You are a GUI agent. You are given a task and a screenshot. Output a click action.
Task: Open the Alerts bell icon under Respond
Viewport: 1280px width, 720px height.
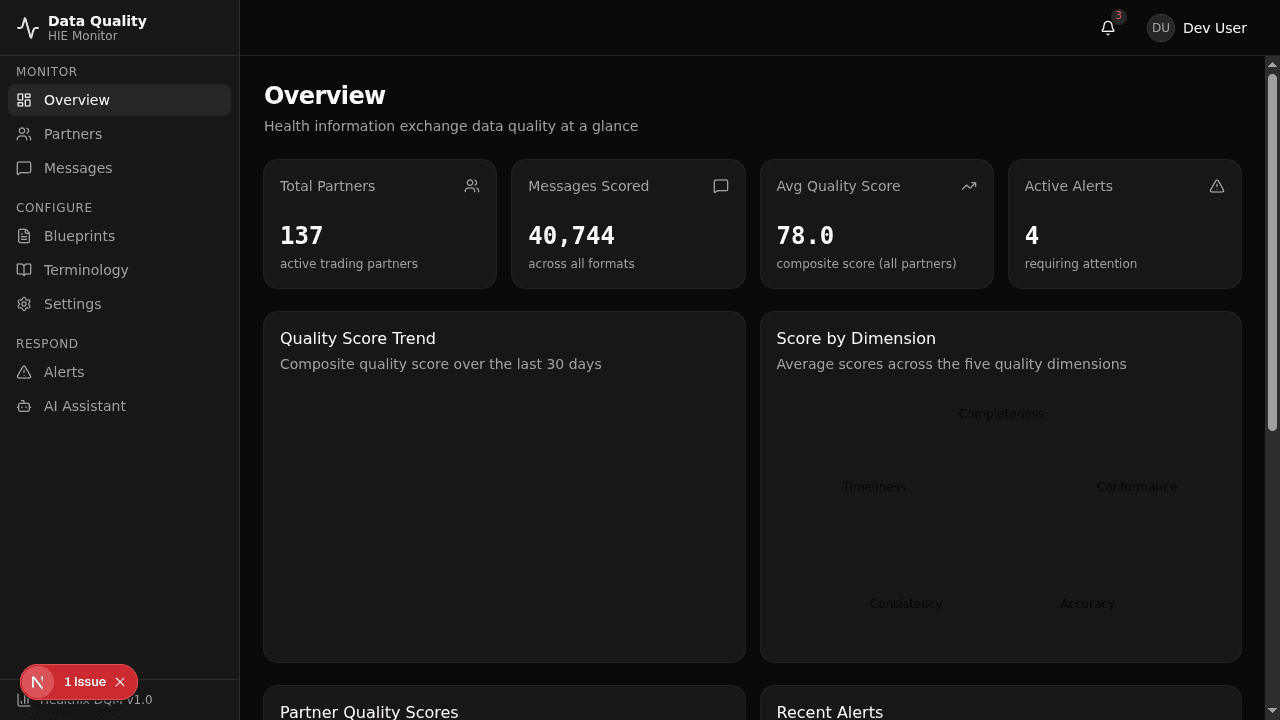click(24, 372)
